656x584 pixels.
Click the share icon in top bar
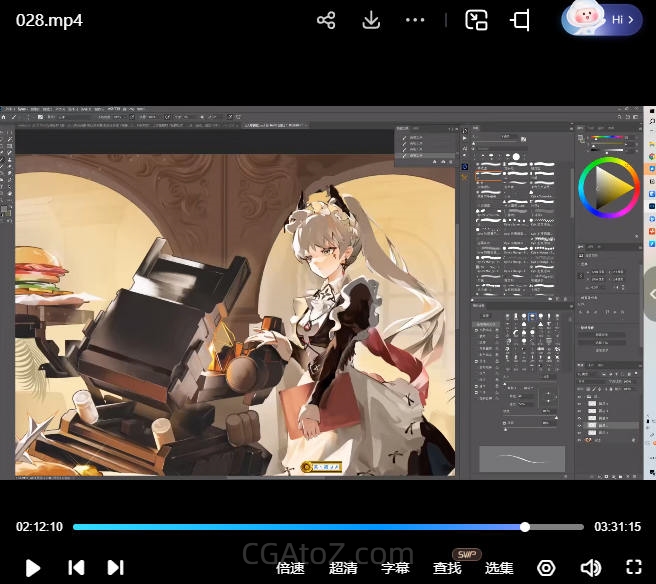[x=326, y=20]
